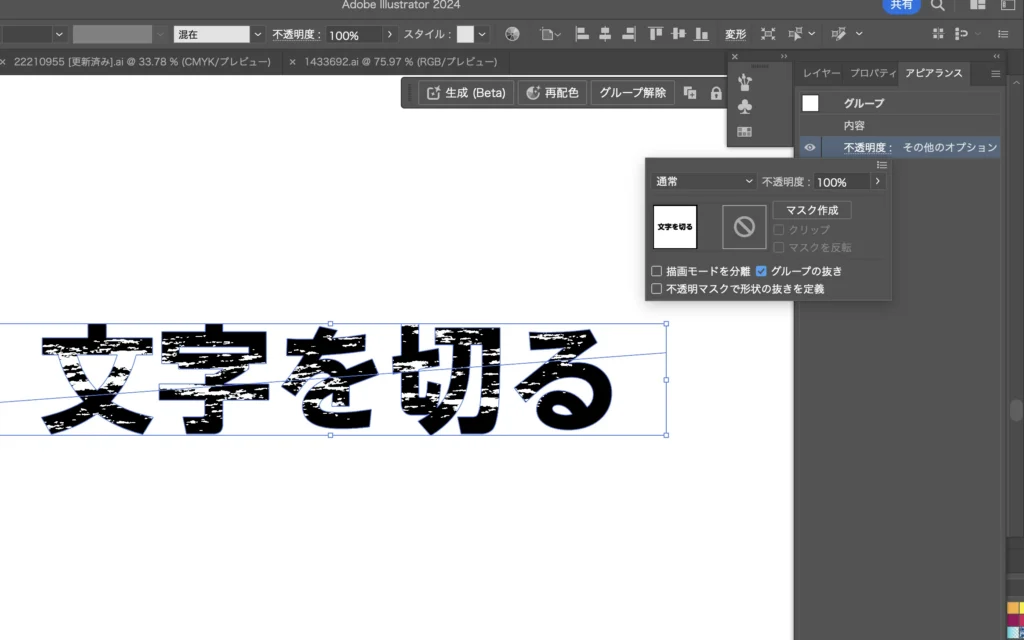Click the horizontal align left icon
The image size is (1024, 640).
(583, 34)
